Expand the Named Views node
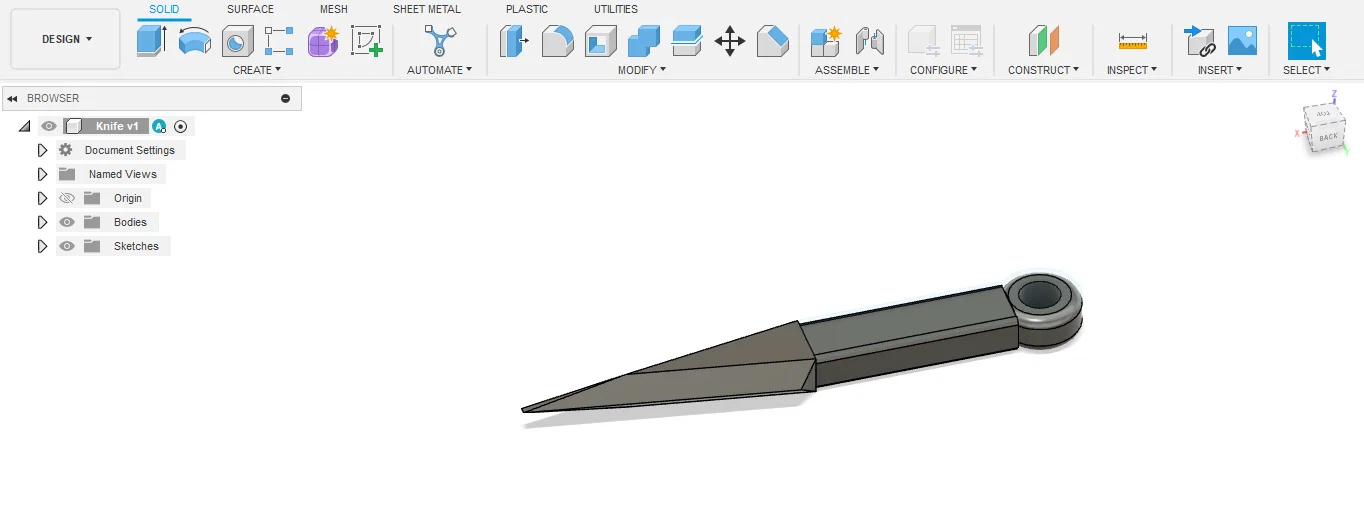The width and height of the screenshot is (1364, 531). coord(42,174)
